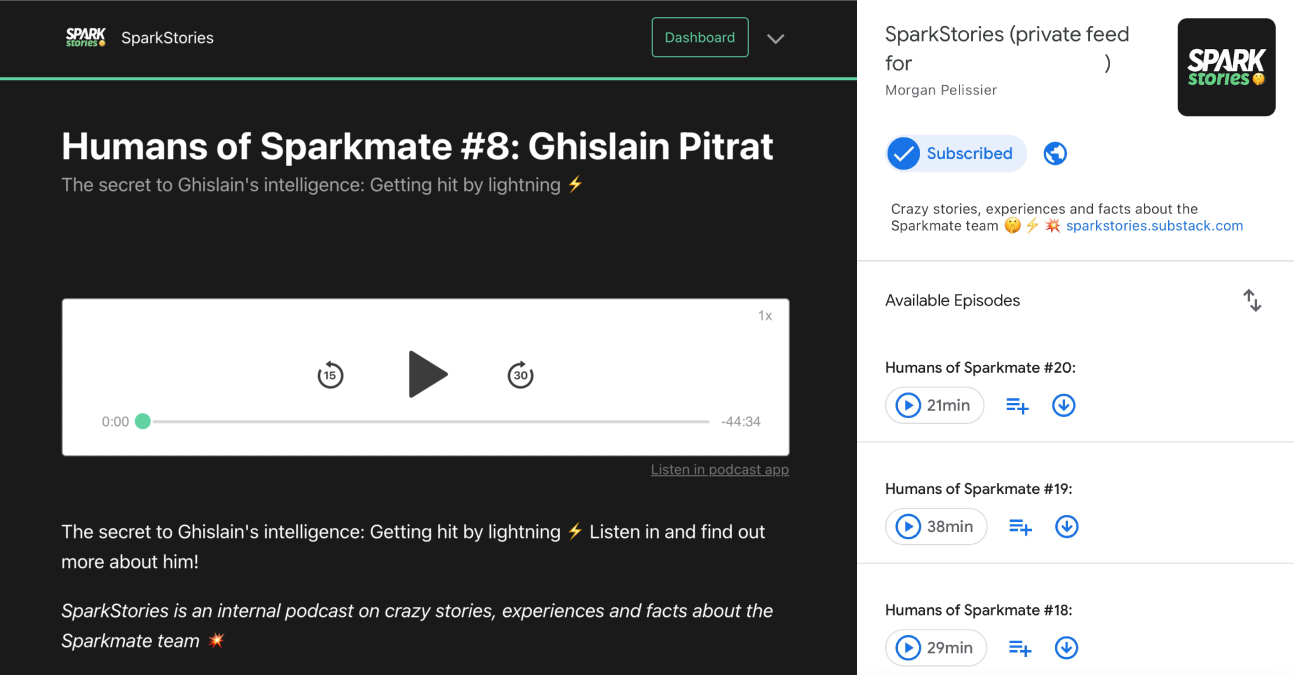
Task: Add Humans of Sparkmate #20 to queue
Action: 1017,406
